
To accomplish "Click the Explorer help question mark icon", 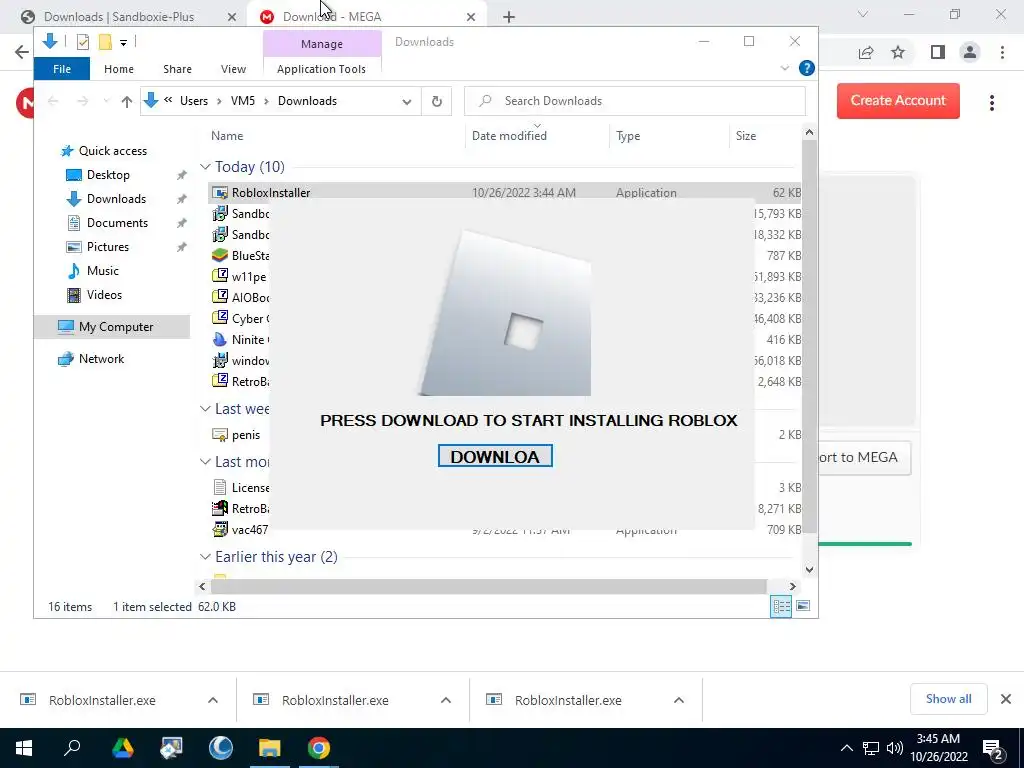I will coord(807,68).
